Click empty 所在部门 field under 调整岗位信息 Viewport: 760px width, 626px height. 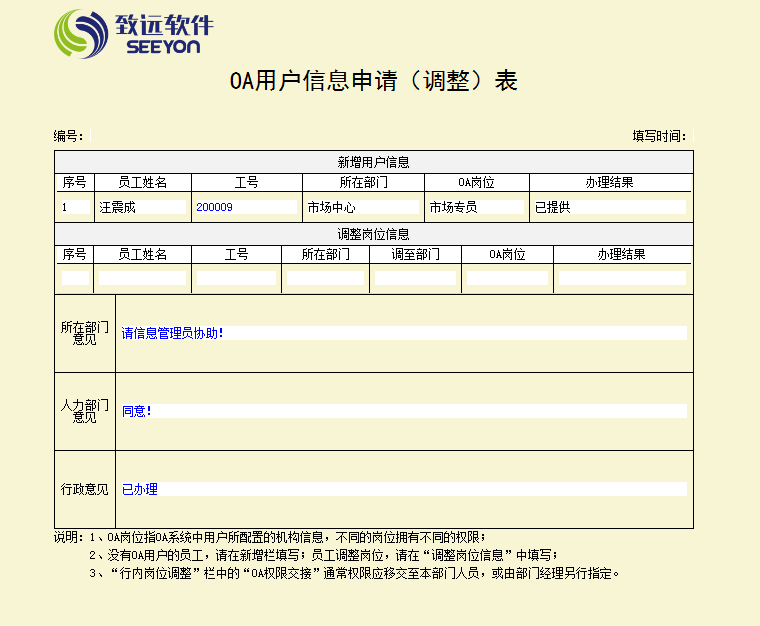[x=325, y=278]
